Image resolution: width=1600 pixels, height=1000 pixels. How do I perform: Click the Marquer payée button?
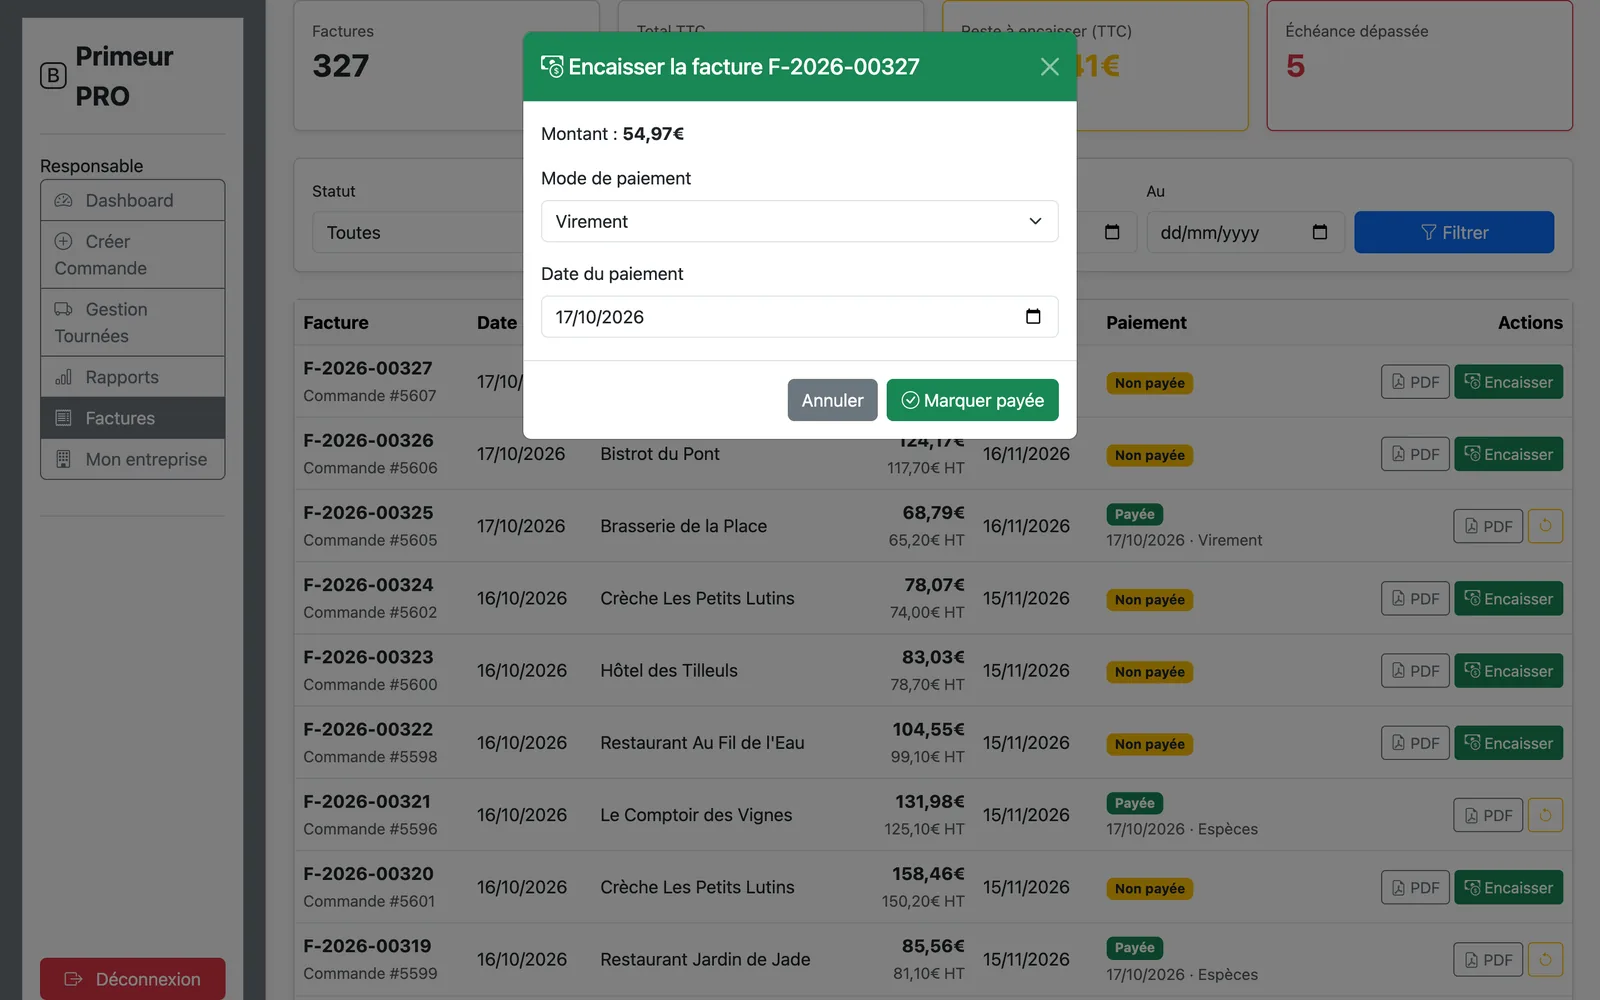pyautogui.click(x=972, y=400)
